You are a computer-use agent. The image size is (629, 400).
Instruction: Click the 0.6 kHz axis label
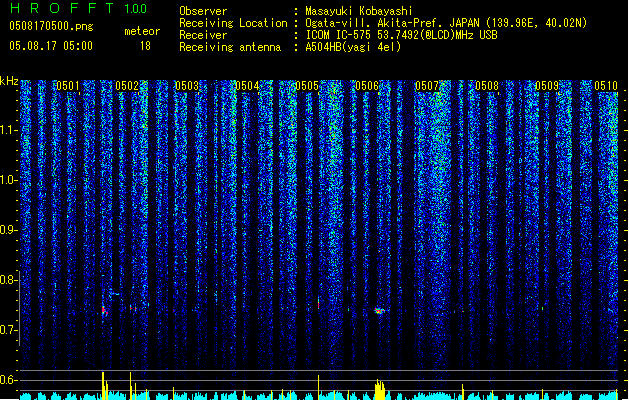pos(9,380)
